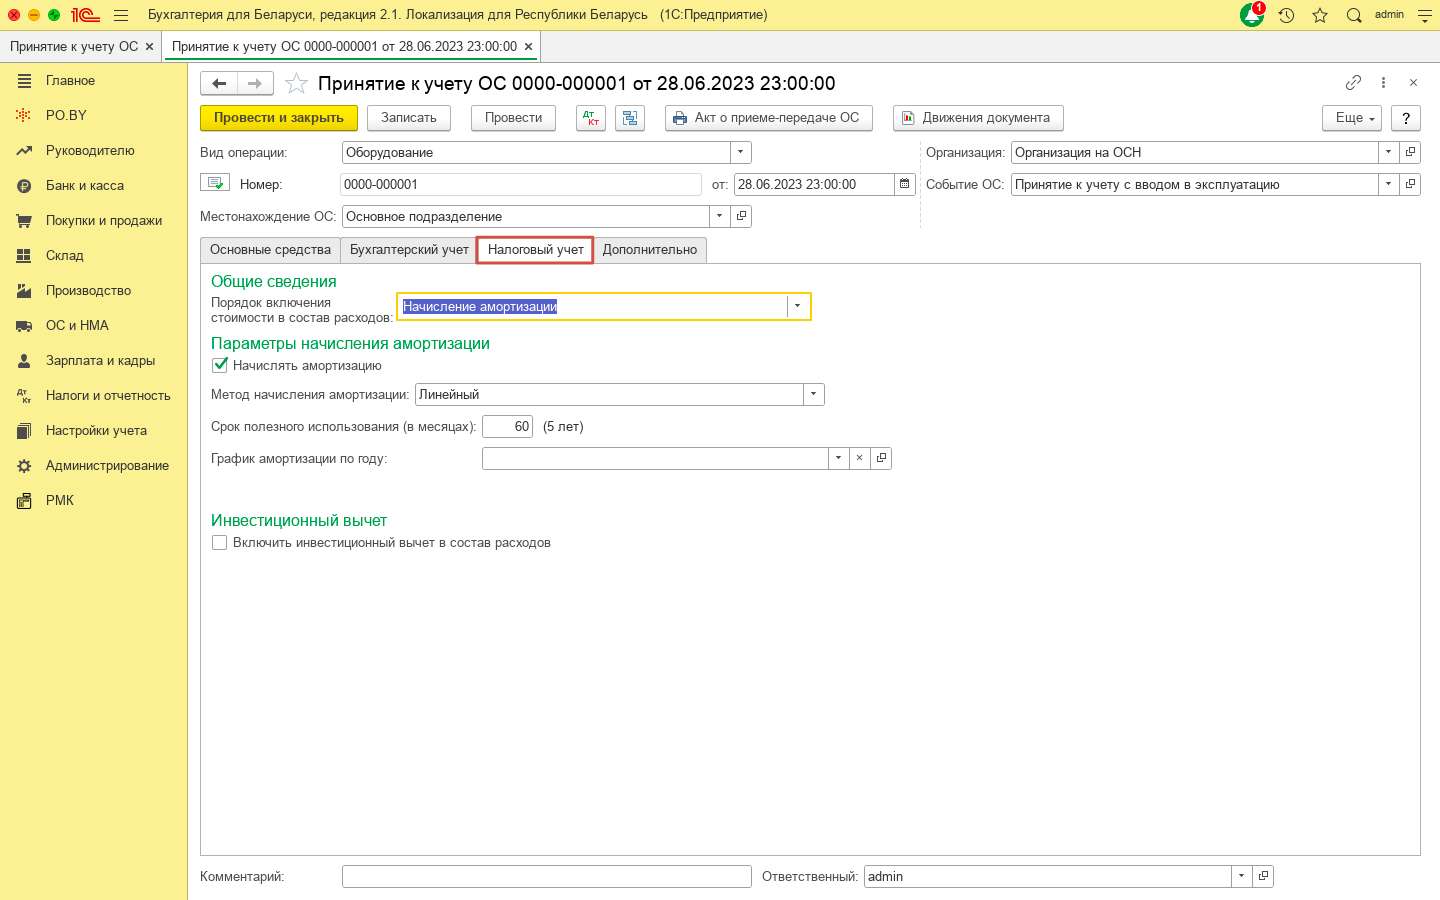Screen dimensions: 1440x900
Task: Expand the Вид операции dropdown
Action: tap(741, 152)
